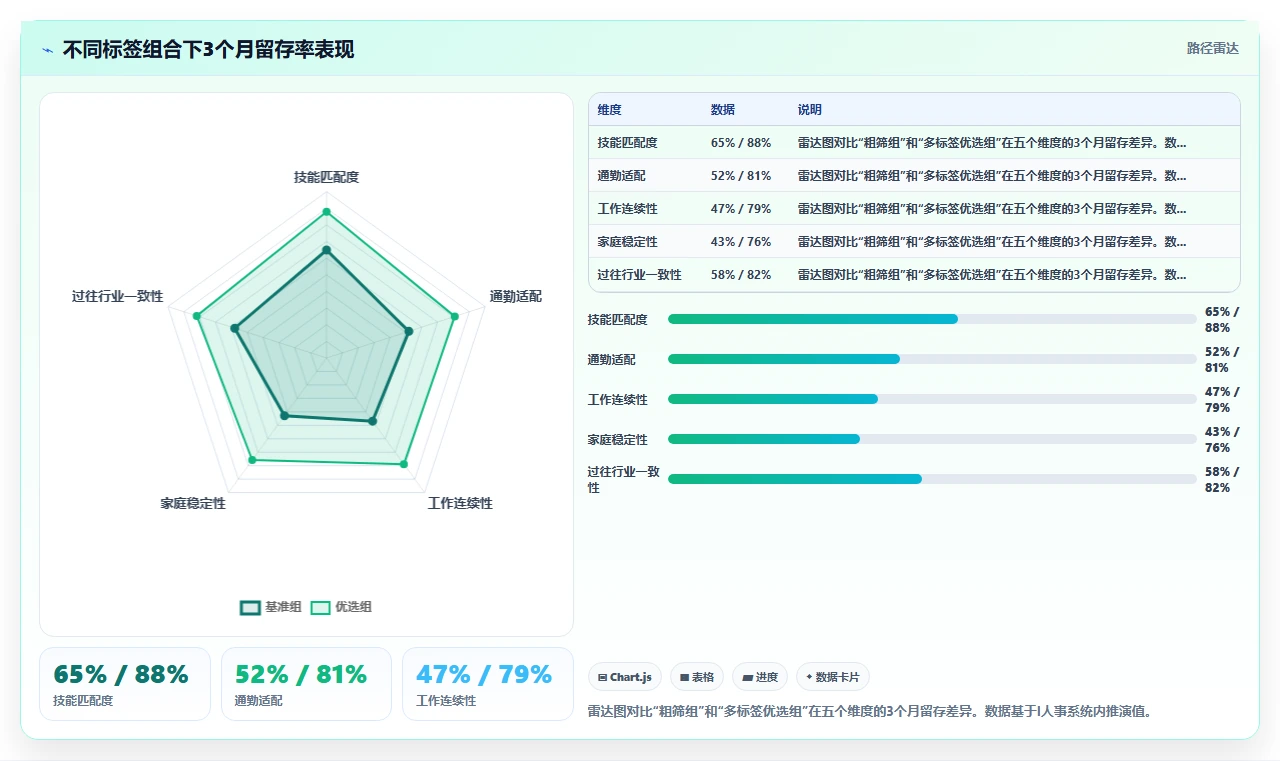Viewport: 1280px width, 761px height.
Task: Click the 家庭稳定性 progress bar
Action: click(x=932, y=439)
